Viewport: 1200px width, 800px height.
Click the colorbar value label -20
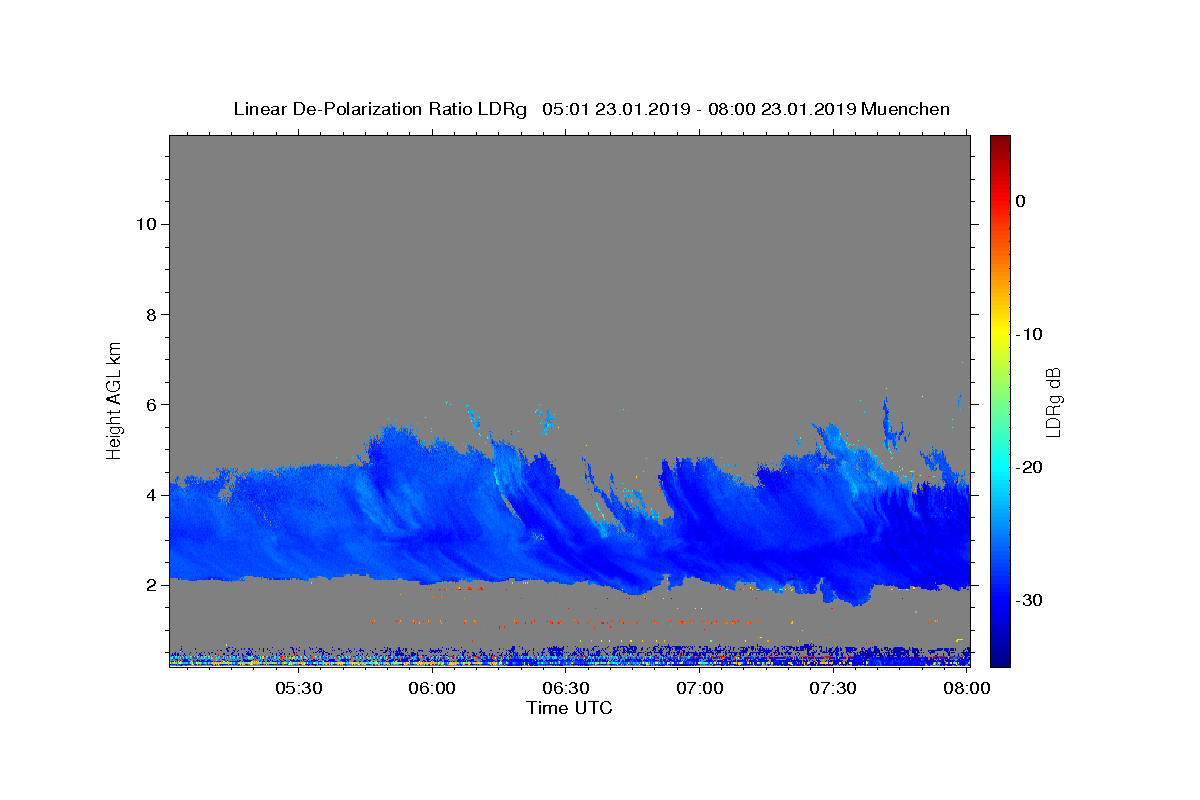pyautogui.click(x=1030, y=467)
